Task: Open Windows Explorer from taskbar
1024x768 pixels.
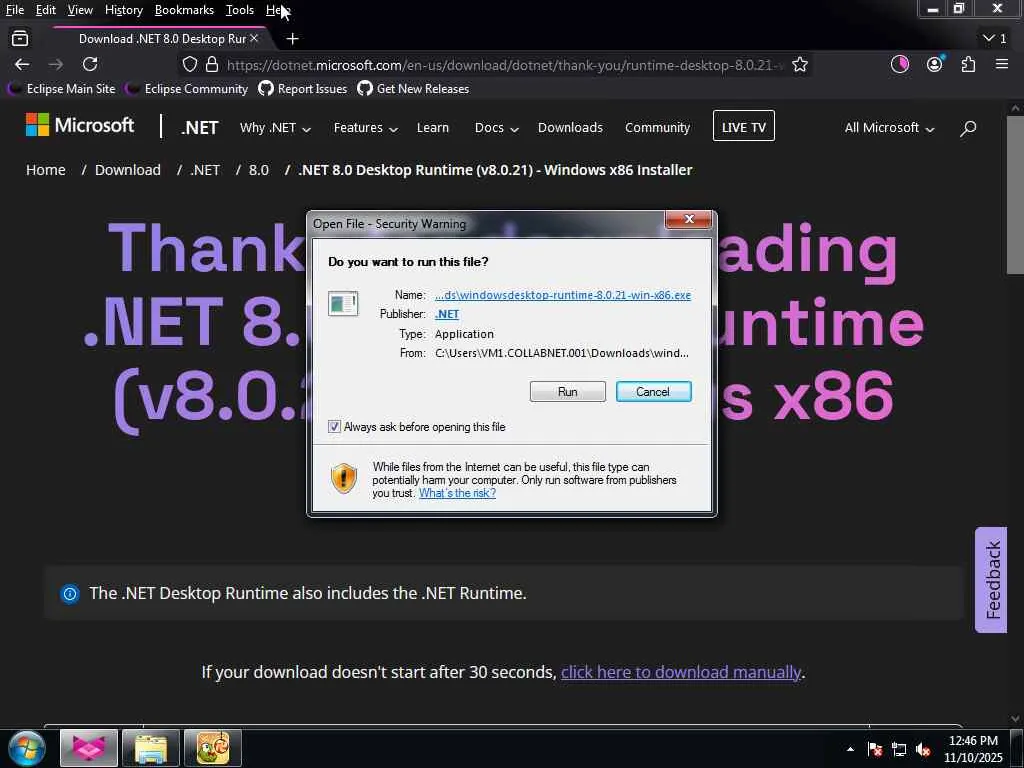Action: 151,748
